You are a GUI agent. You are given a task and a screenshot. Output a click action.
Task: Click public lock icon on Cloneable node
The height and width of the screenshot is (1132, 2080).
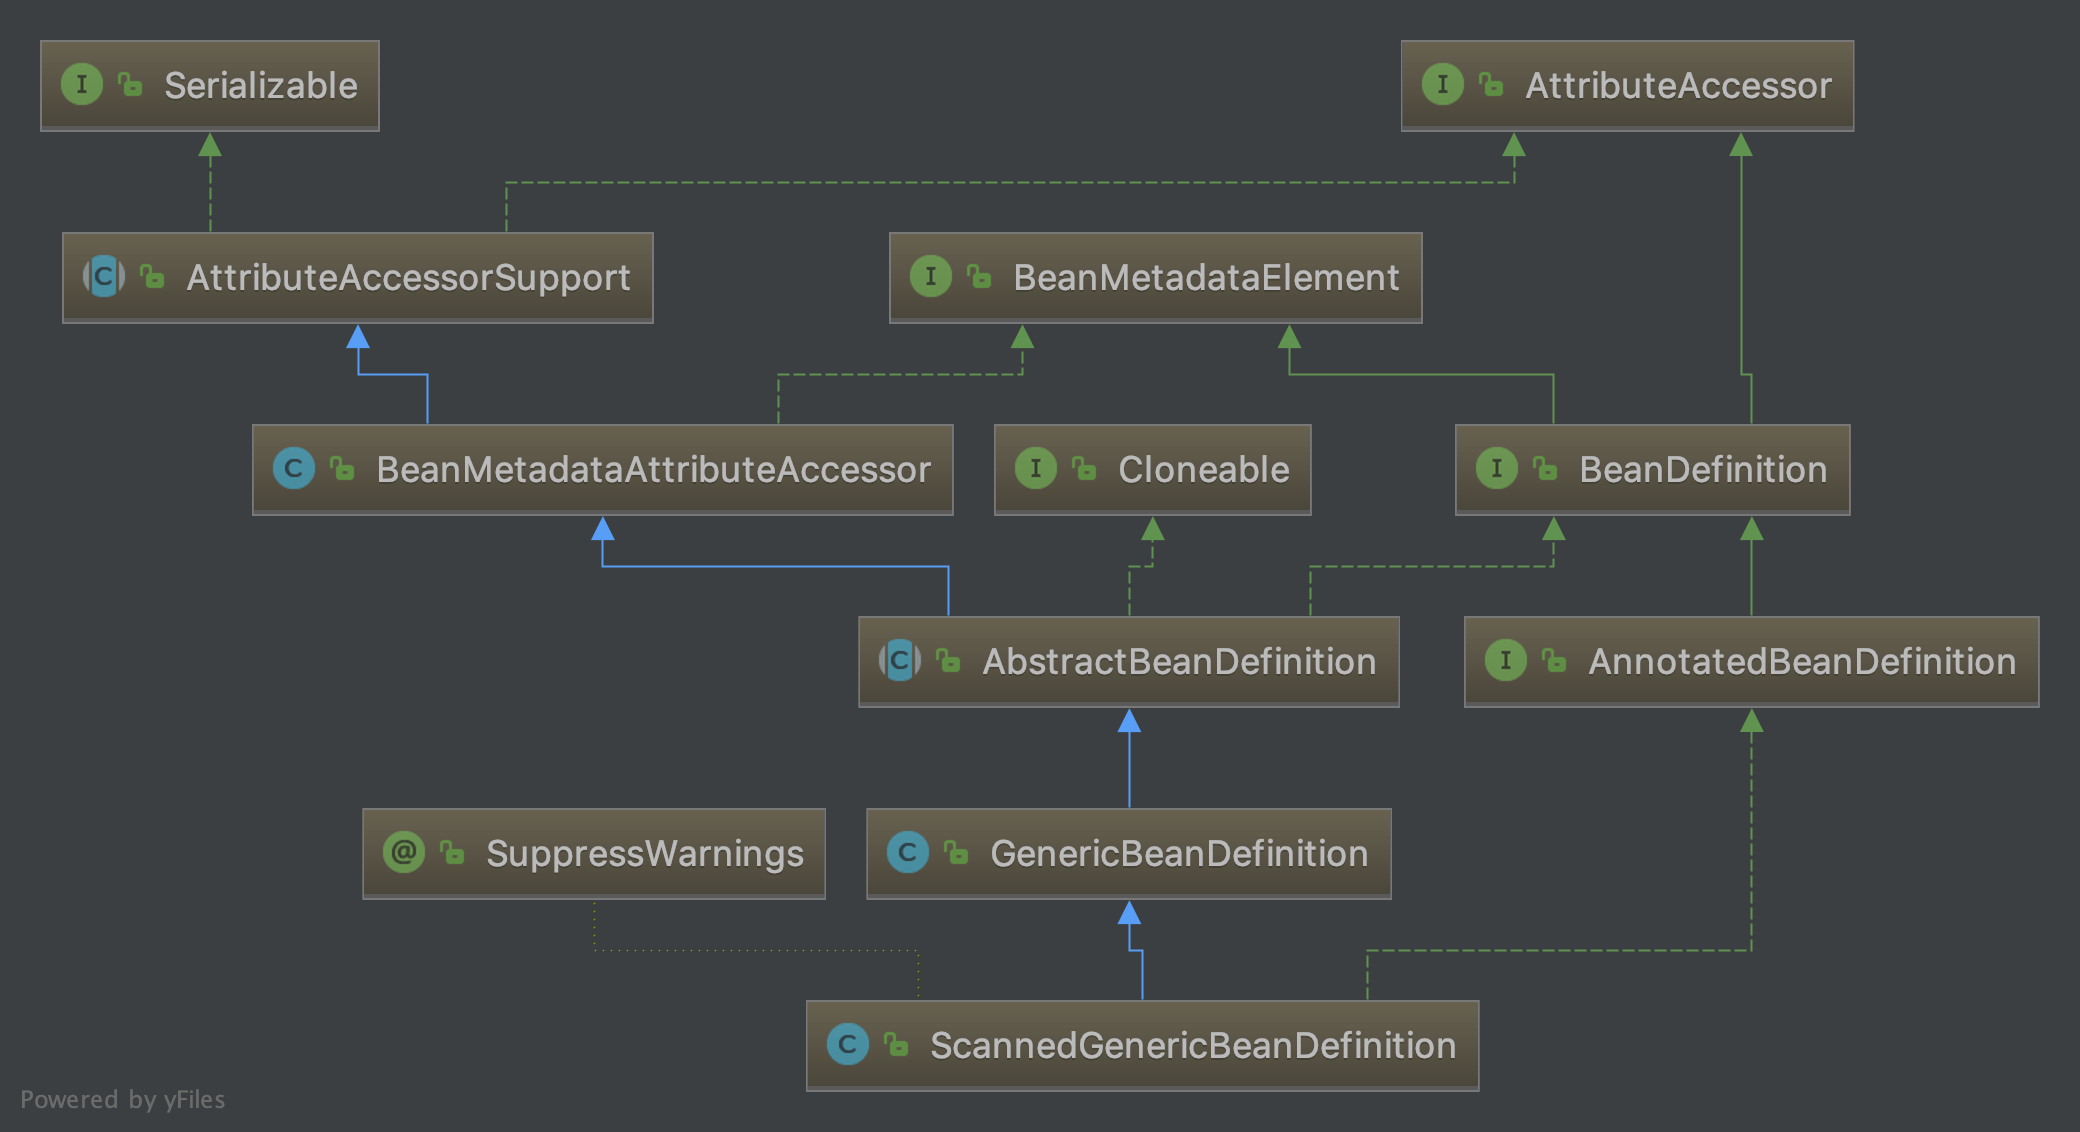coord(1084,468)
